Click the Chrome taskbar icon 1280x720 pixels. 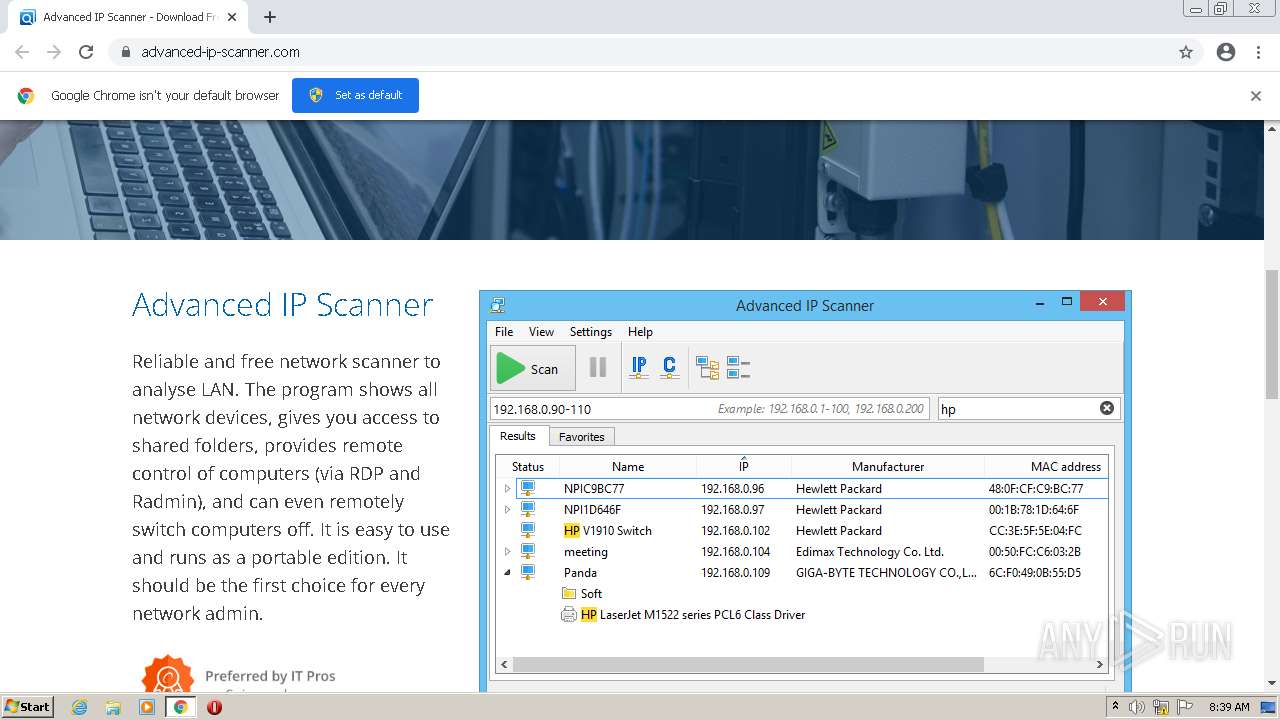click(180, 707)
